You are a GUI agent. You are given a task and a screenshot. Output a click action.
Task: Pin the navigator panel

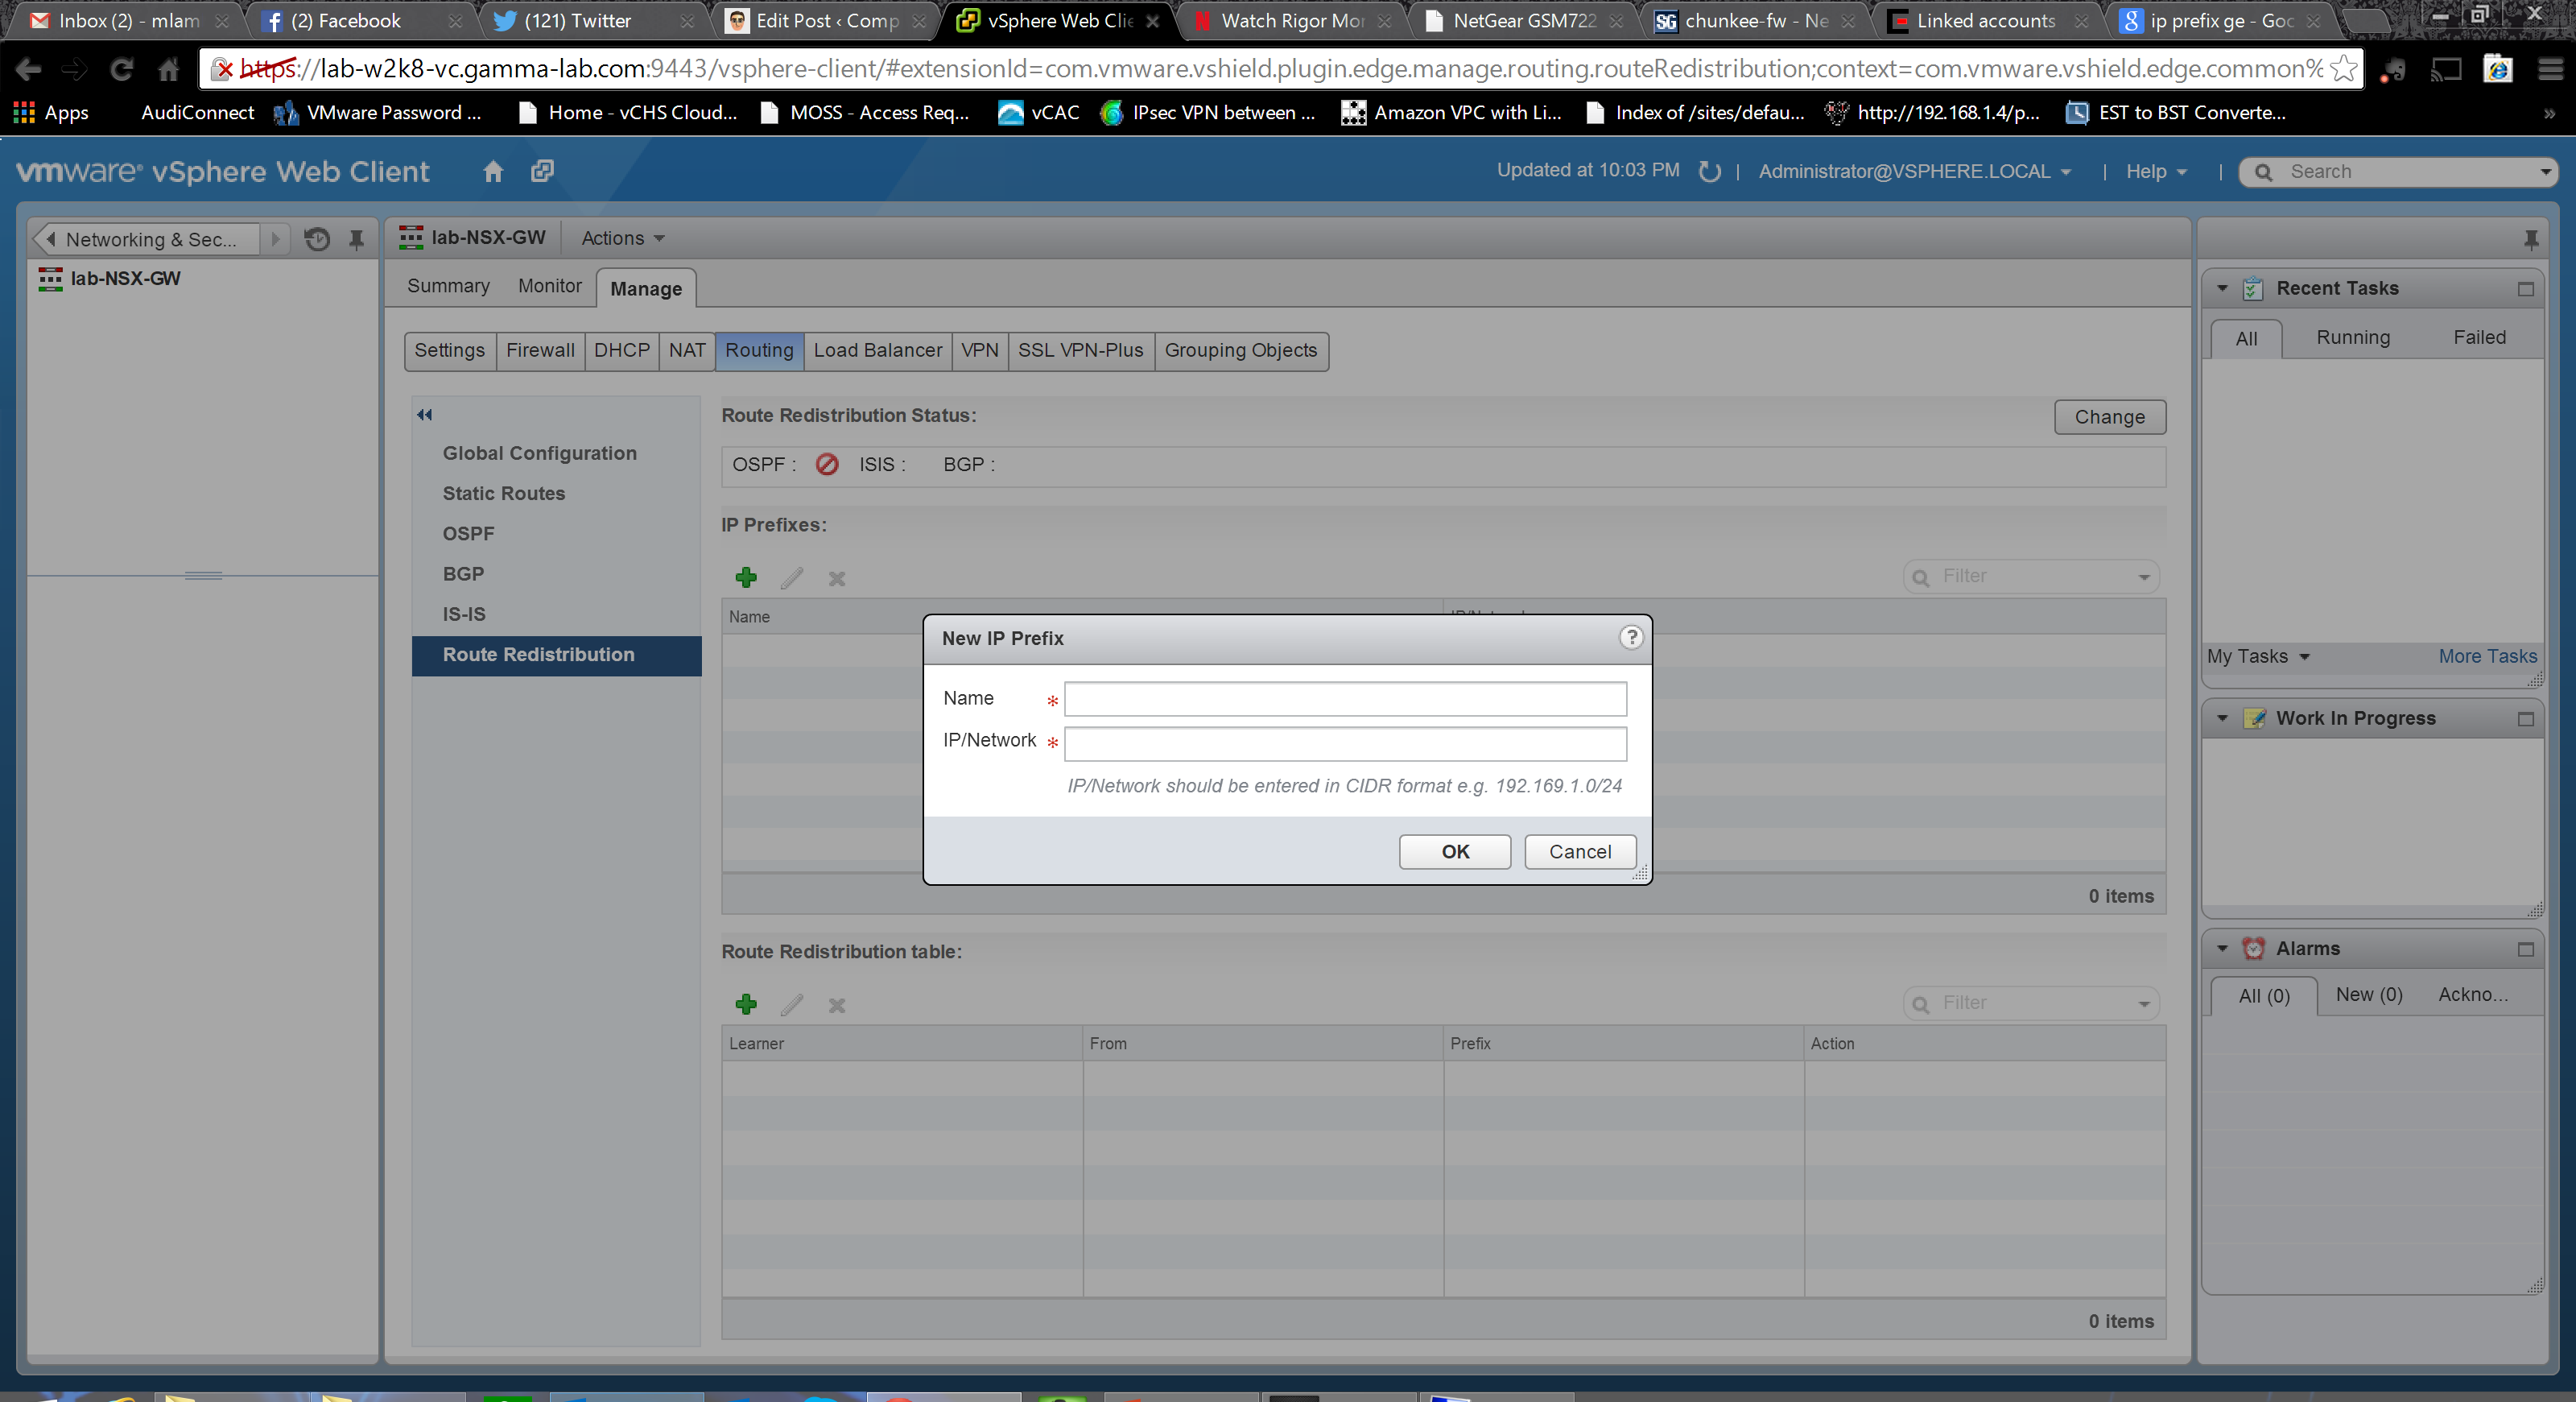pyautogui.click(x=356, y=239)
